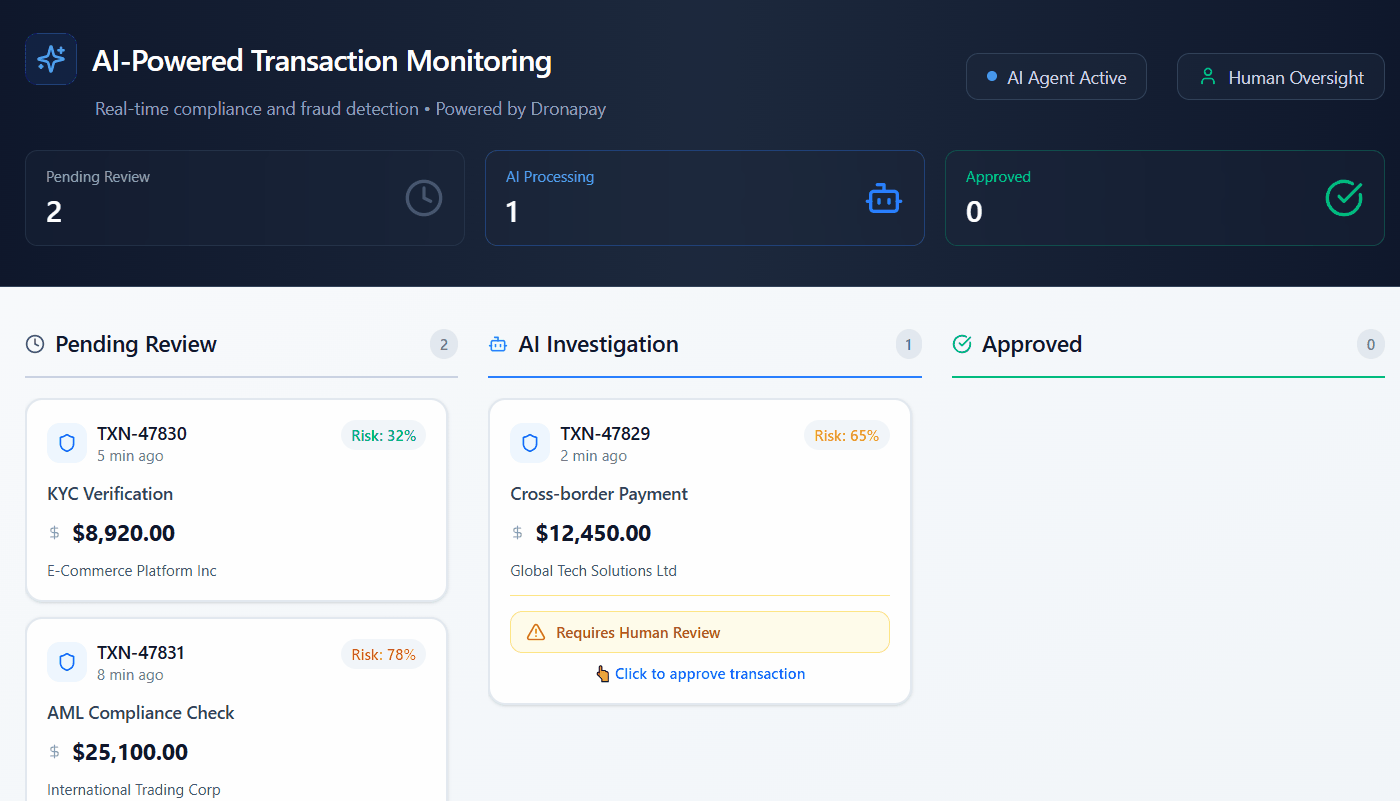Click the Pending Review count badge
Image resolution: width=1400 pixels, height=801 pixels.
click(x=443, y=345)
